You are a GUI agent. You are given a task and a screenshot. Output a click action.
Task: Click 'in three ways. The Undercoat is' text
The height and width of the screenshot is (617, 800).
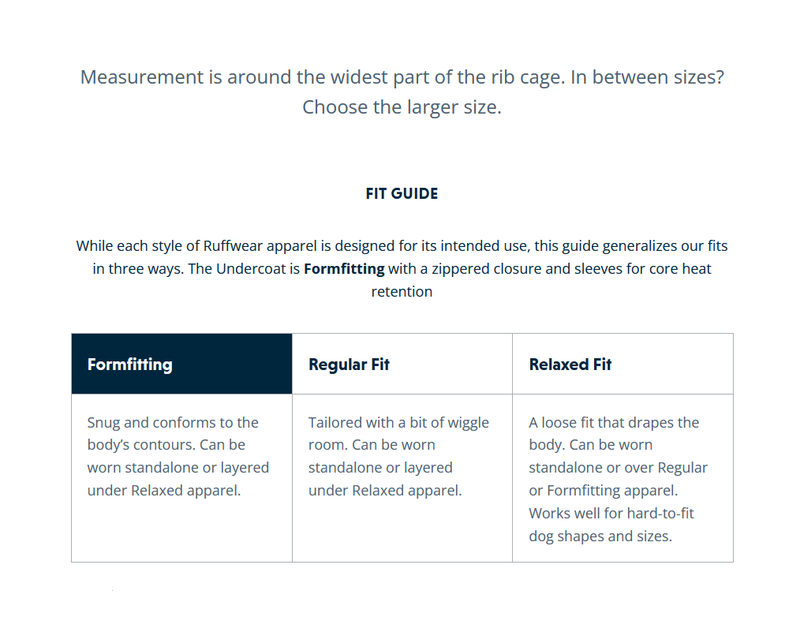[196, 269]
